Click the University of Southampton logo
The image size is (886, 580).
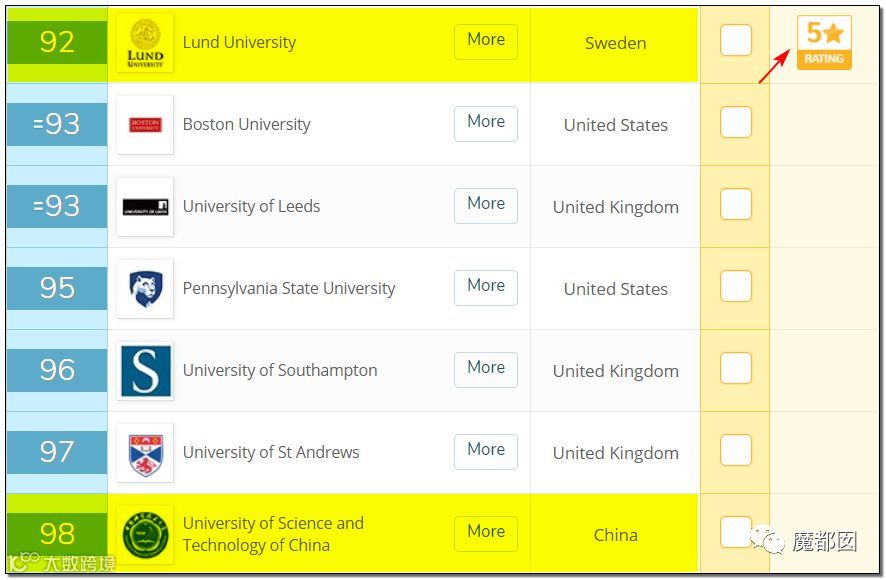pos(145,371)
